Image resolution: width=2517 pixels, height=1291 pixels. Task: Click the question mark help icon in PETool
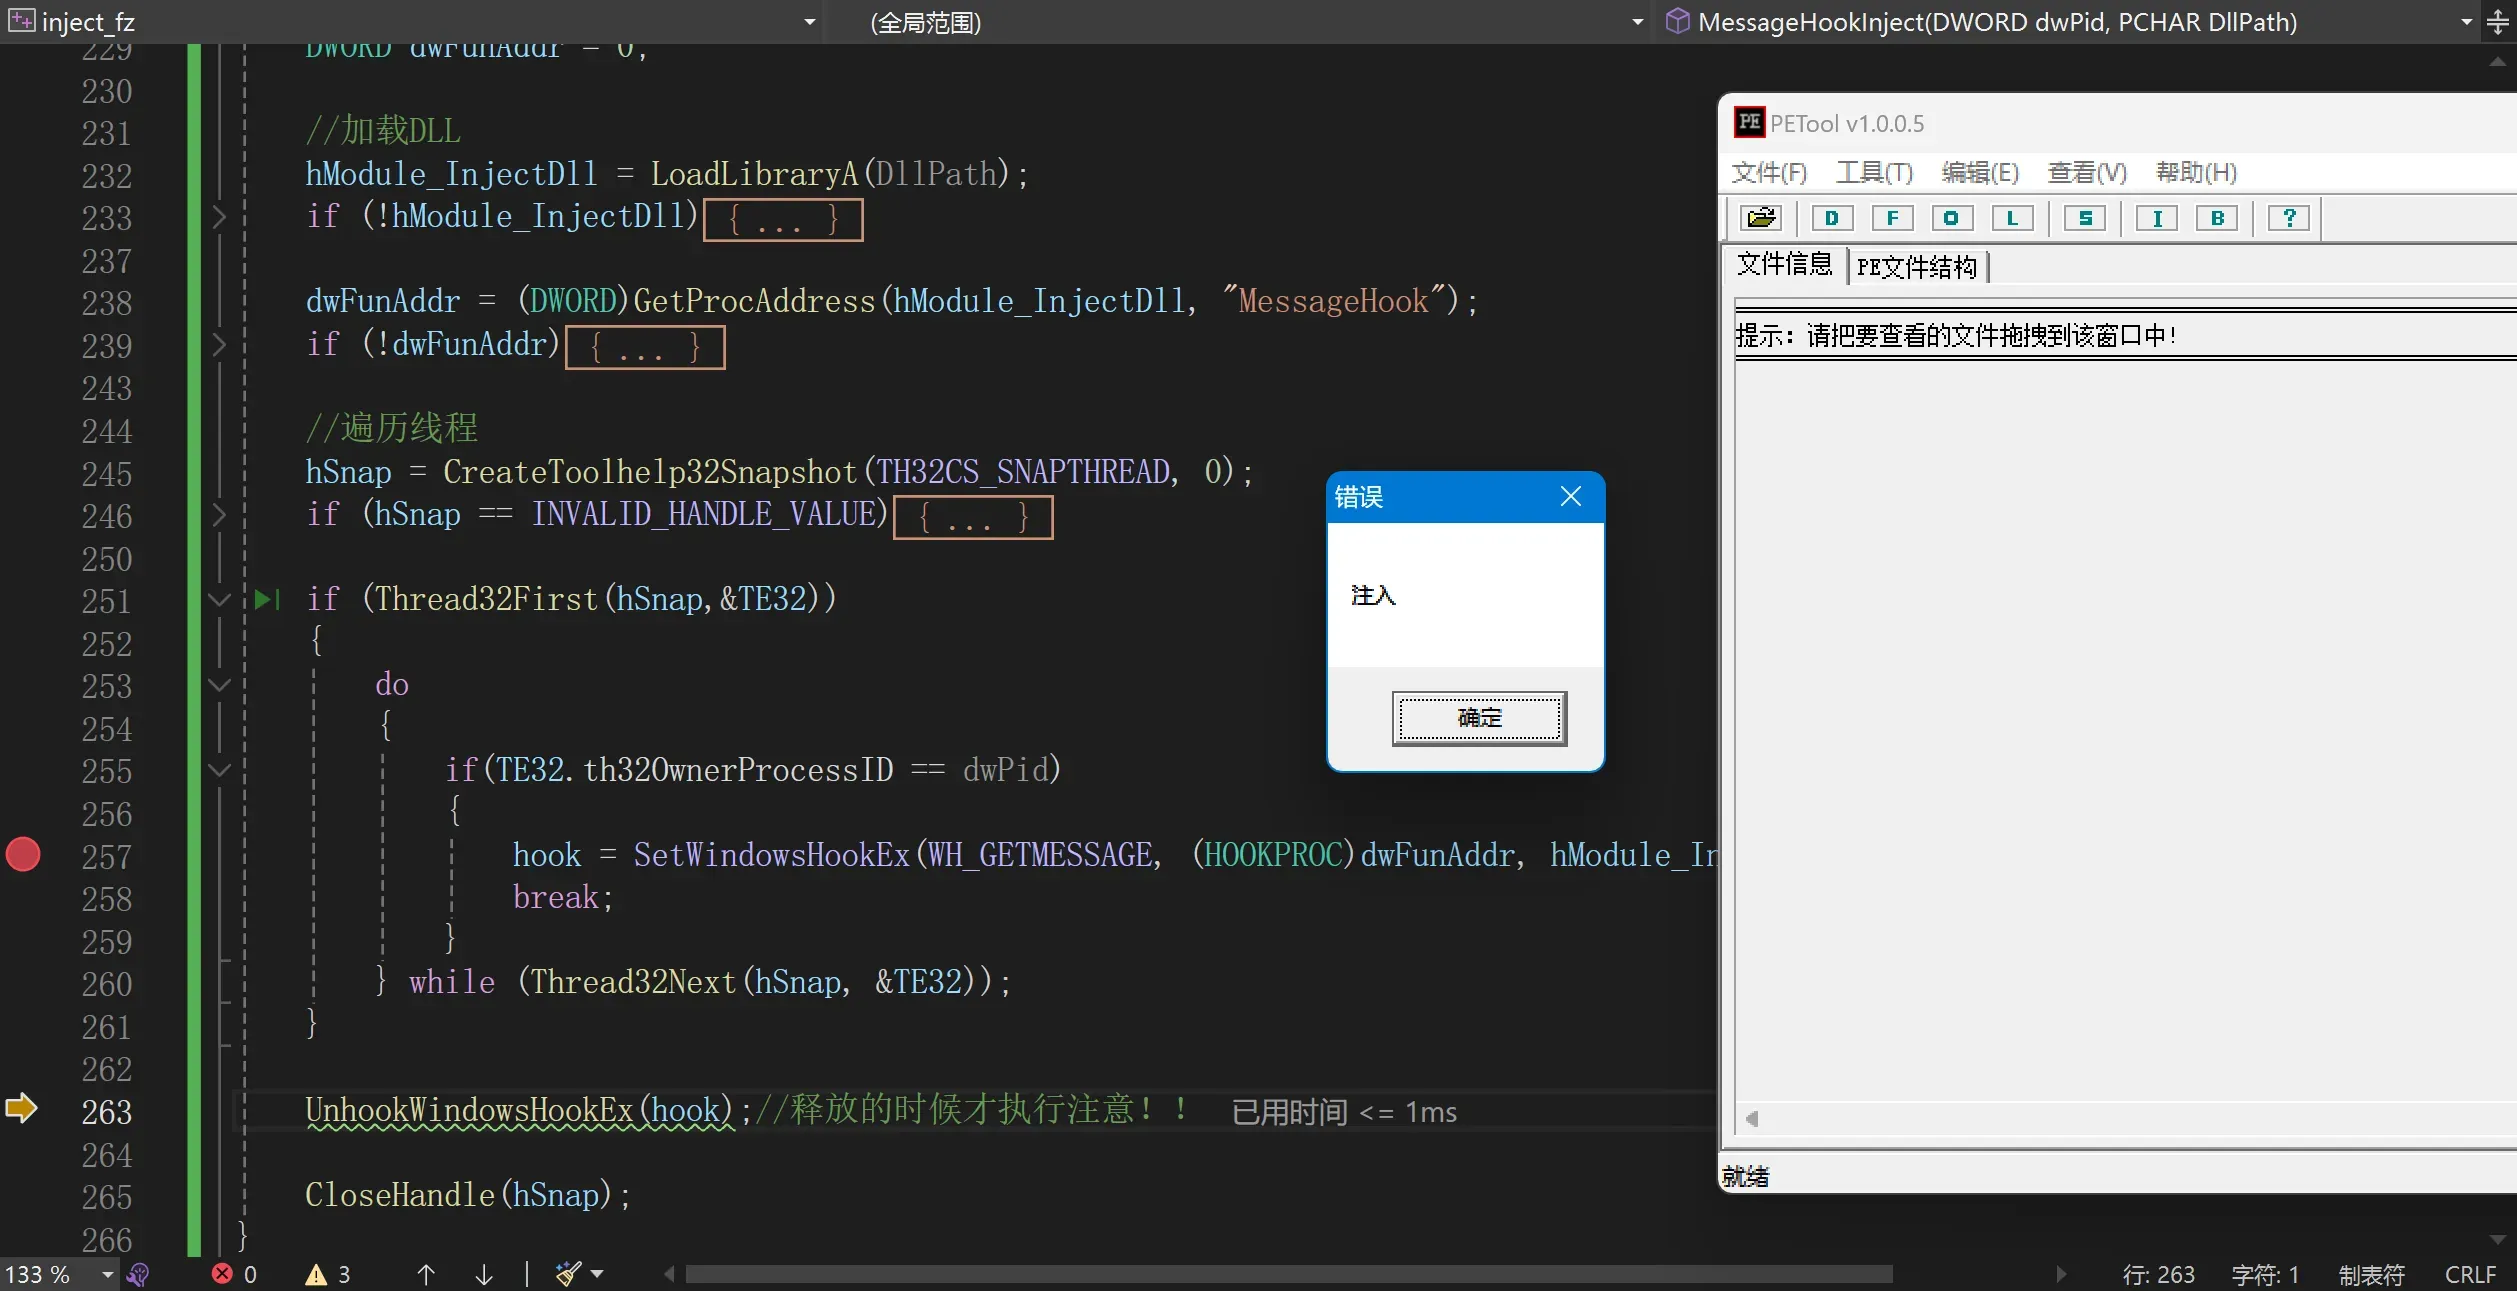point(2288,218)
